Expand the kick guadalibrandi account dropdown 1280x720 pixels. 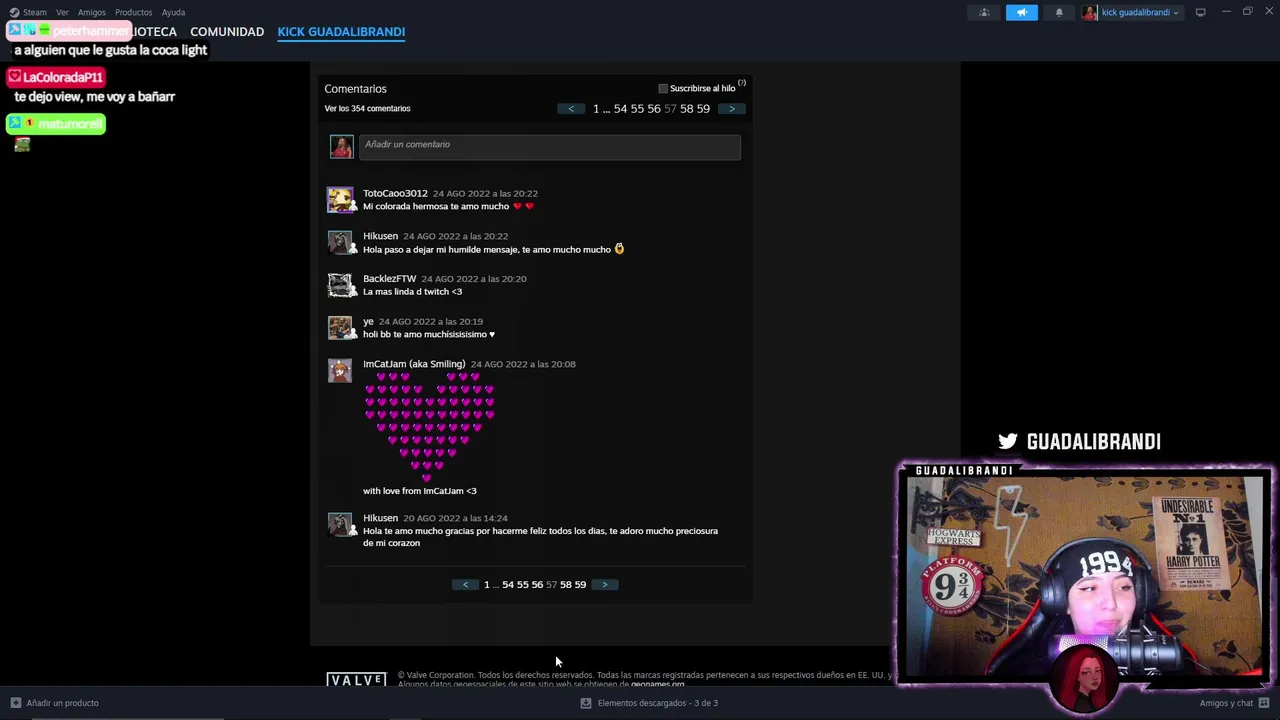tap(1140, 12)
